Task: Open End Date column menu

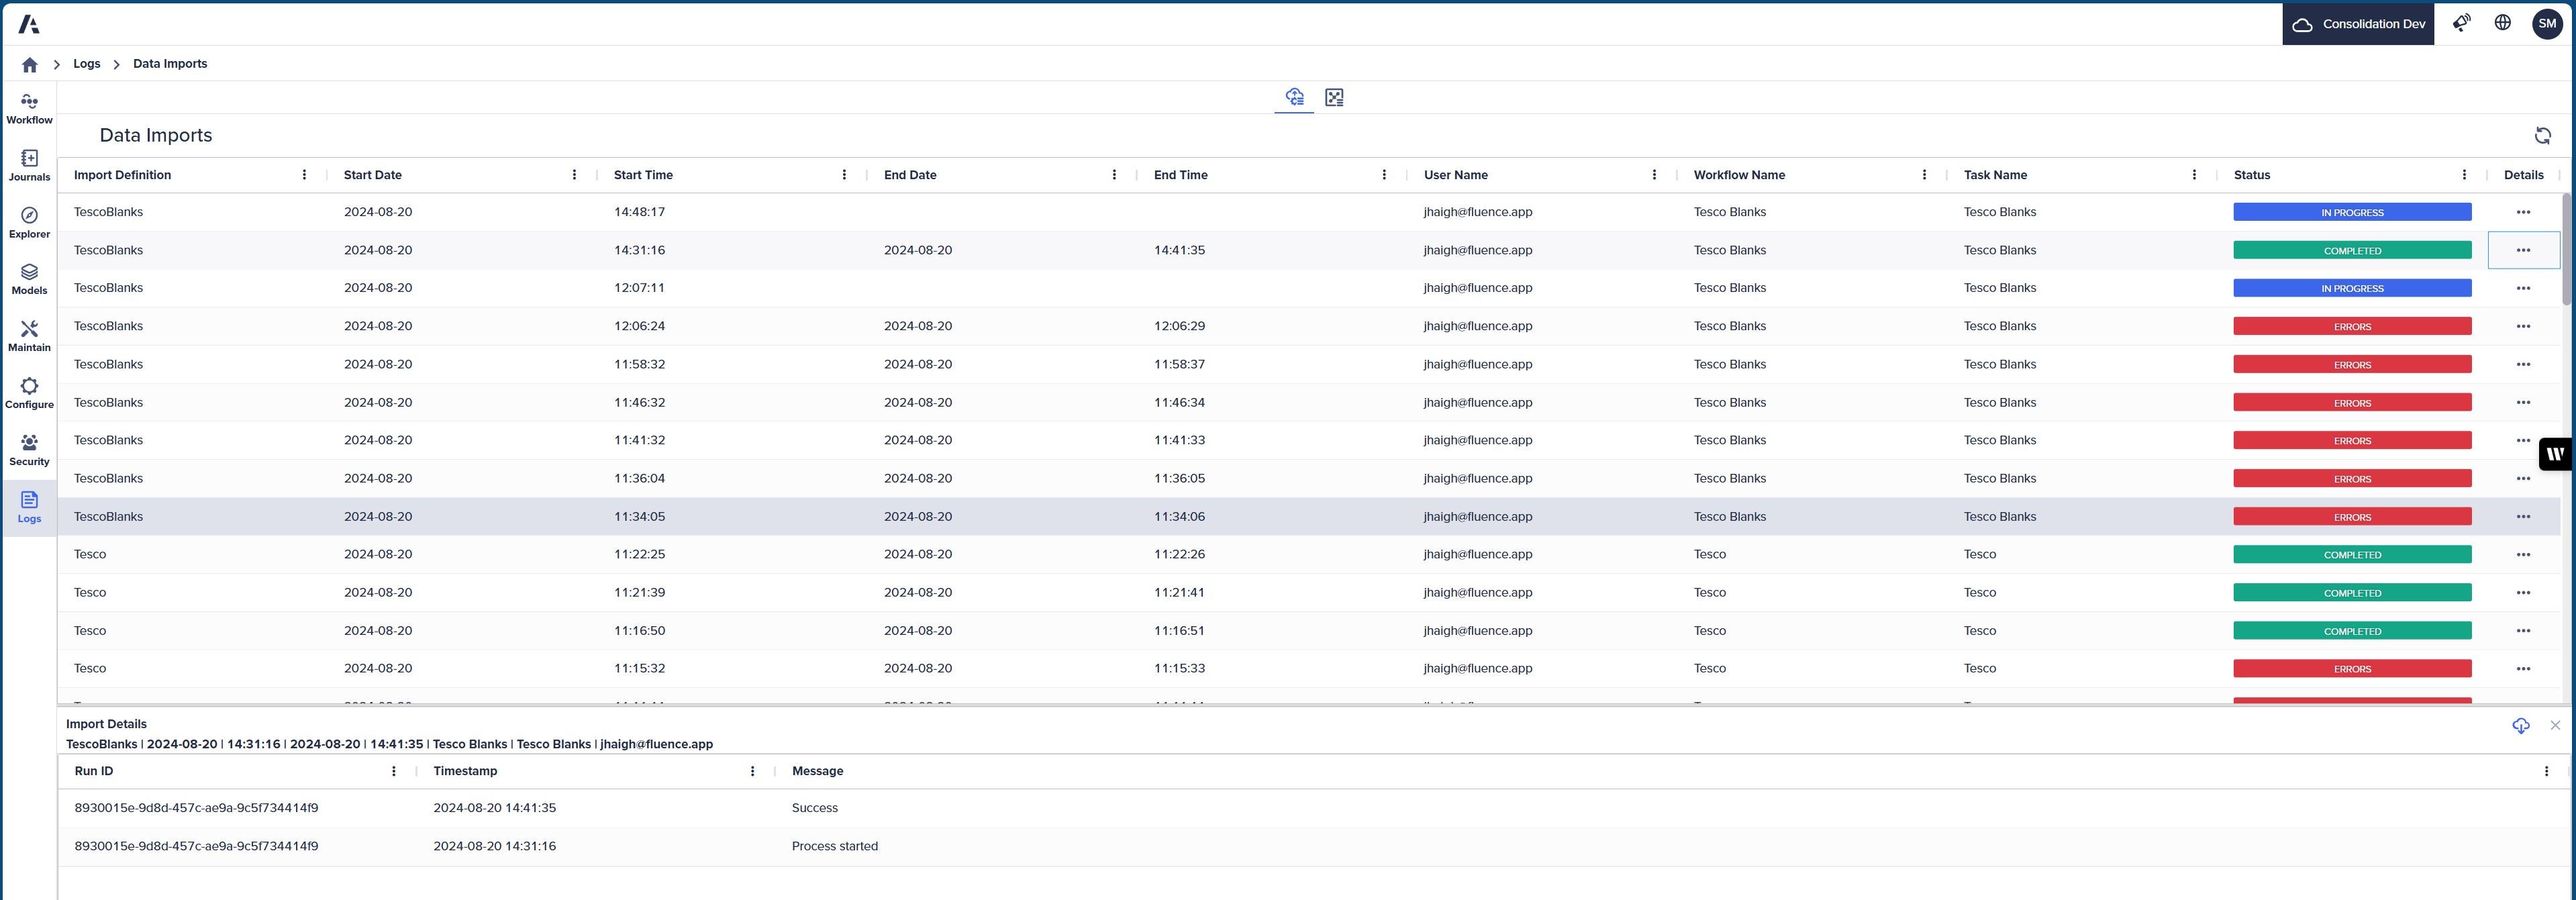Action: pyautogui.click(x=1114, y=175)
